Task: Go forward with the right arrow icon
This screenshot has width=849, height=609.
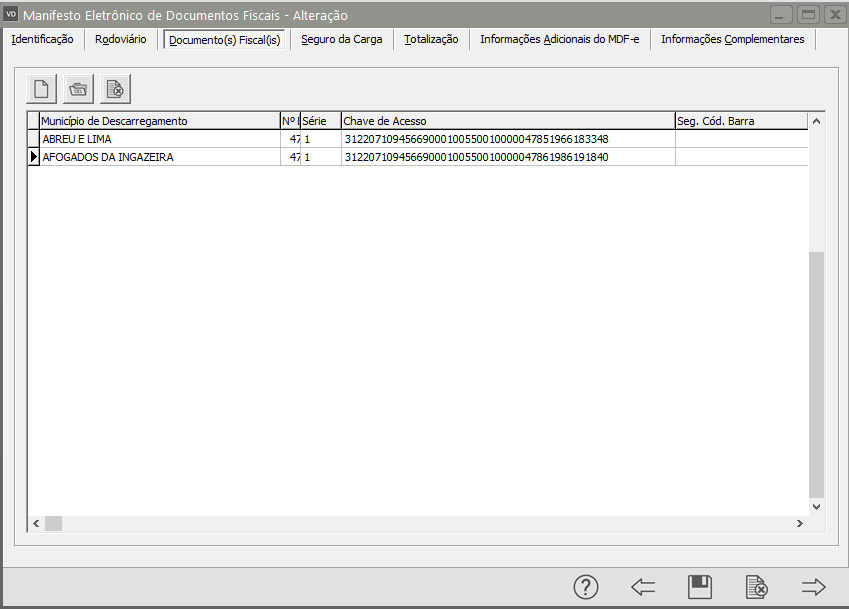Action: coord(813,587)
